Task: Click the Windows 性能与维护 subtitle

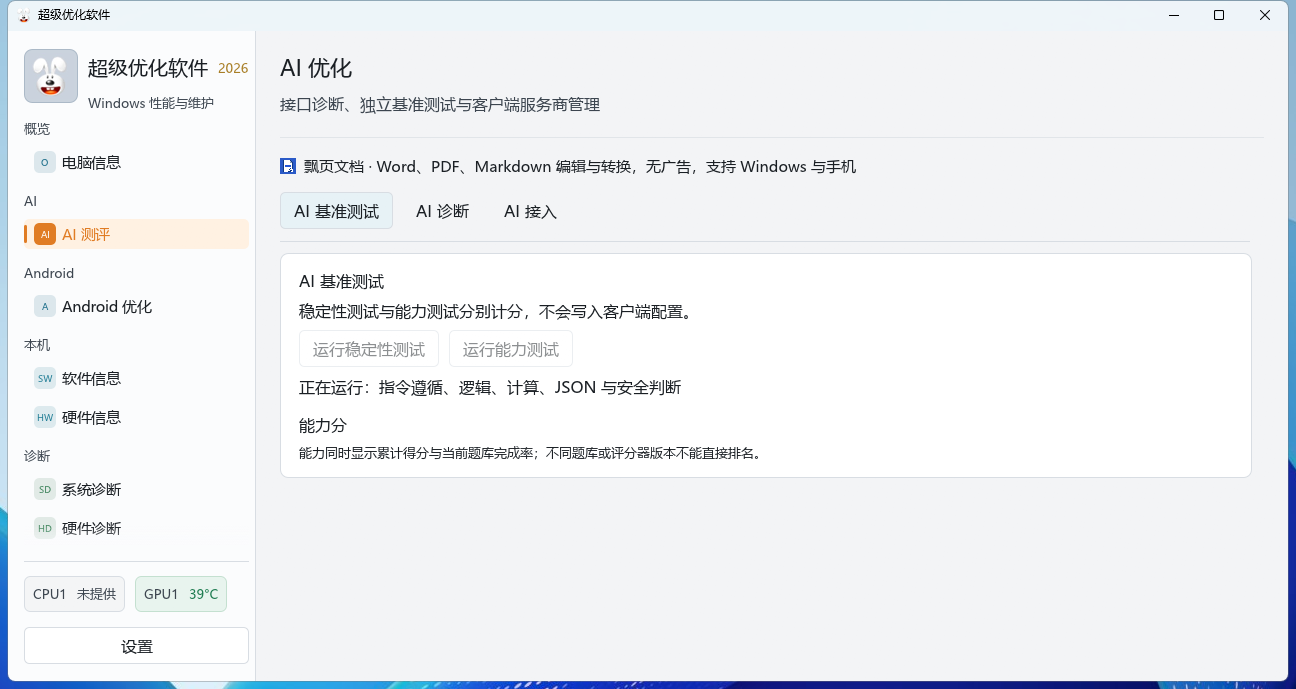Action: pos(151,103)
